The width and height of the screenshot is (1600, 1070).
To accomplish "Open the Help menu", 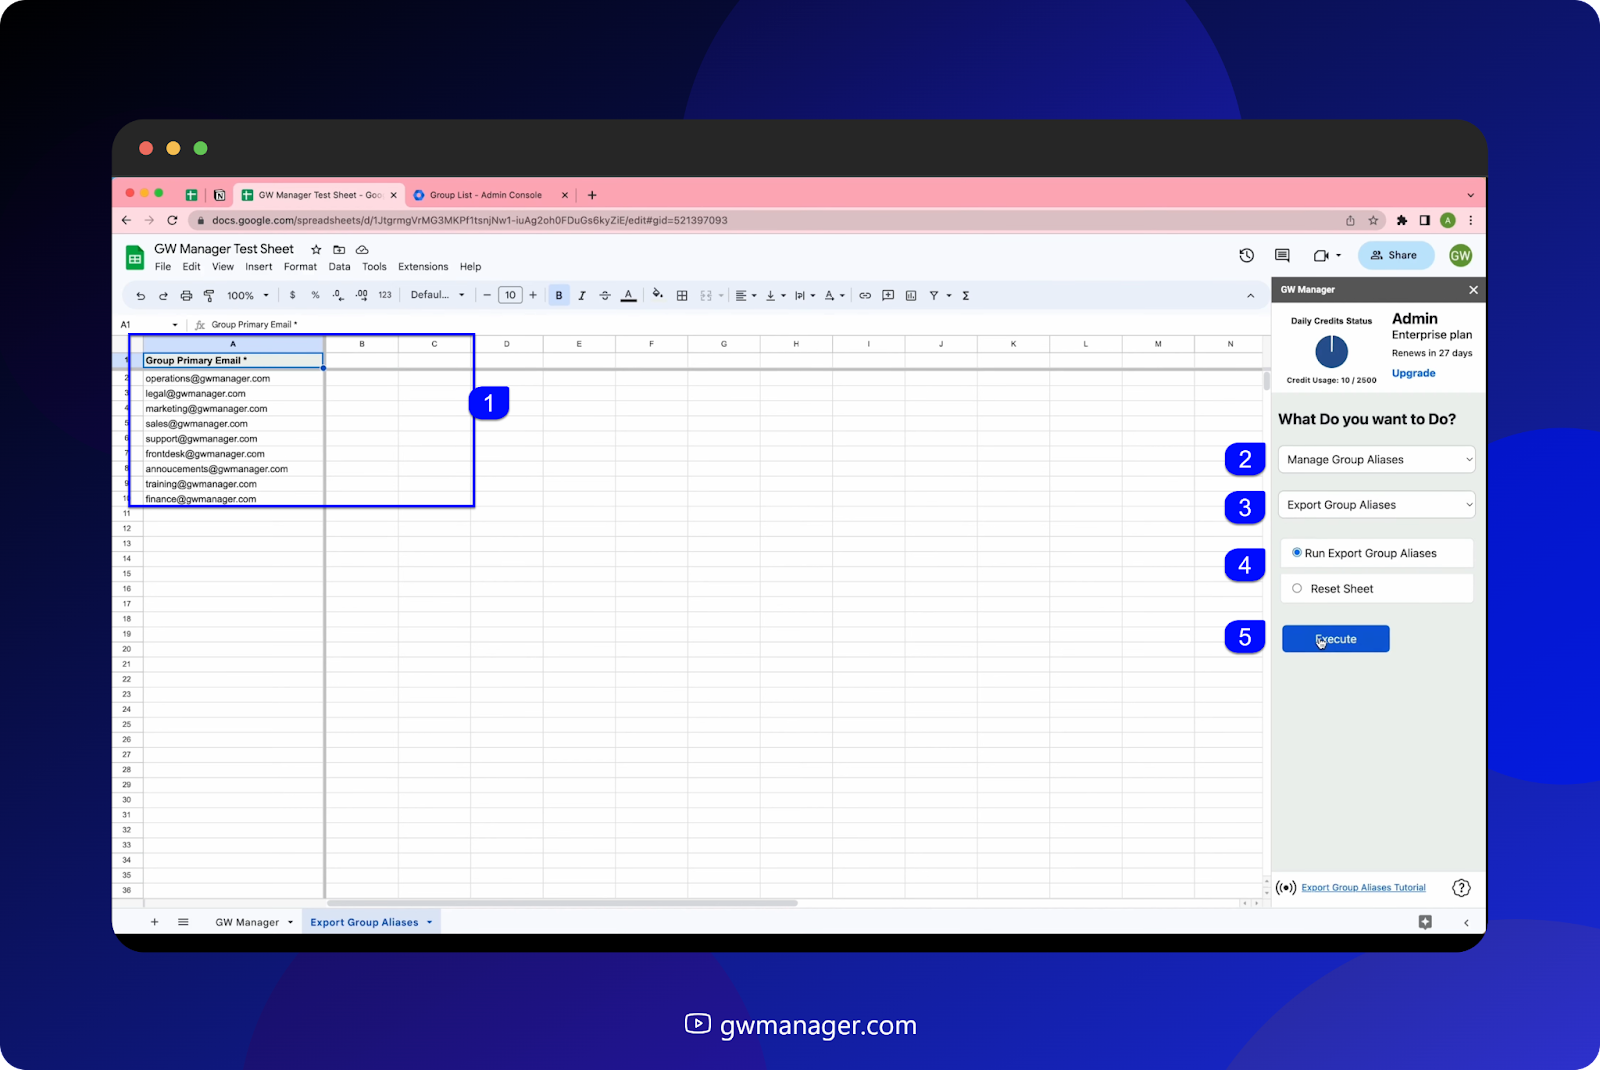I will click(x=470, y=267).
